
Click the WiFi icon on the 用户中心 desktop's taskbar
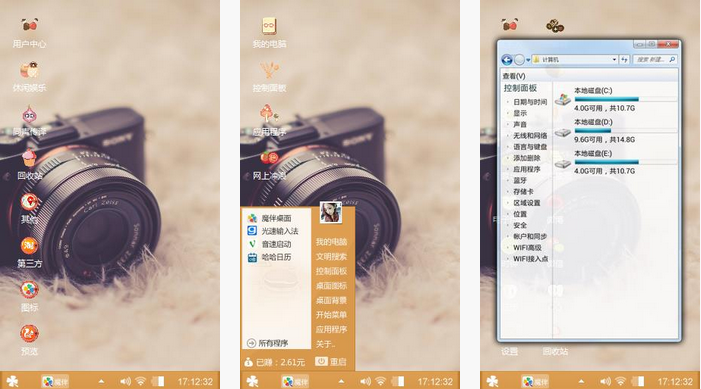tap(141, 381)
